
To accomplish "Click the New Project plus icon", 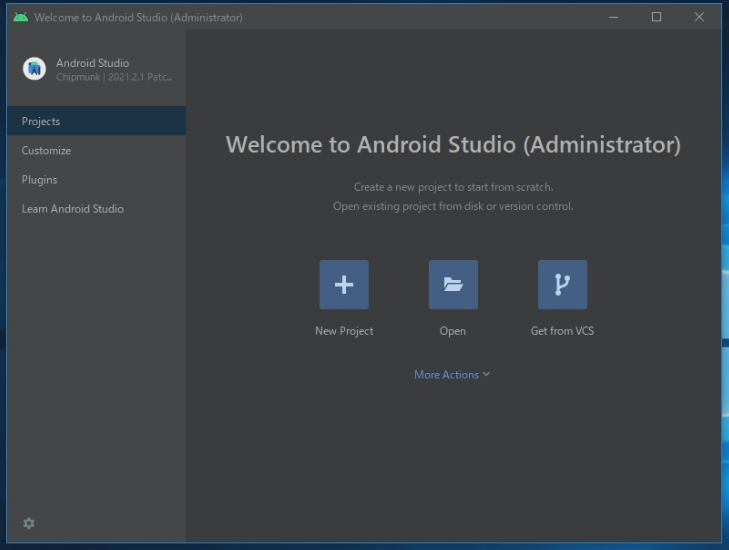I will click(x=344, y=285).
